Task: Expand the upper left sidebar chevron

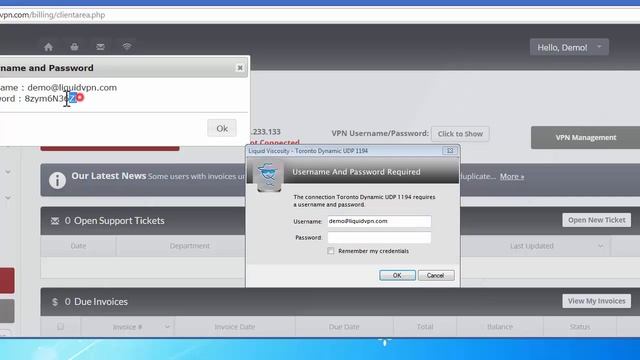Action: (8, 172)
